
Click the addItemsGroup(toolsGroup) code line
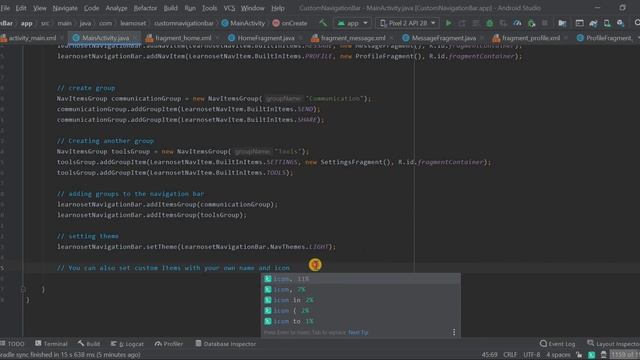click(x=151, y=215)
